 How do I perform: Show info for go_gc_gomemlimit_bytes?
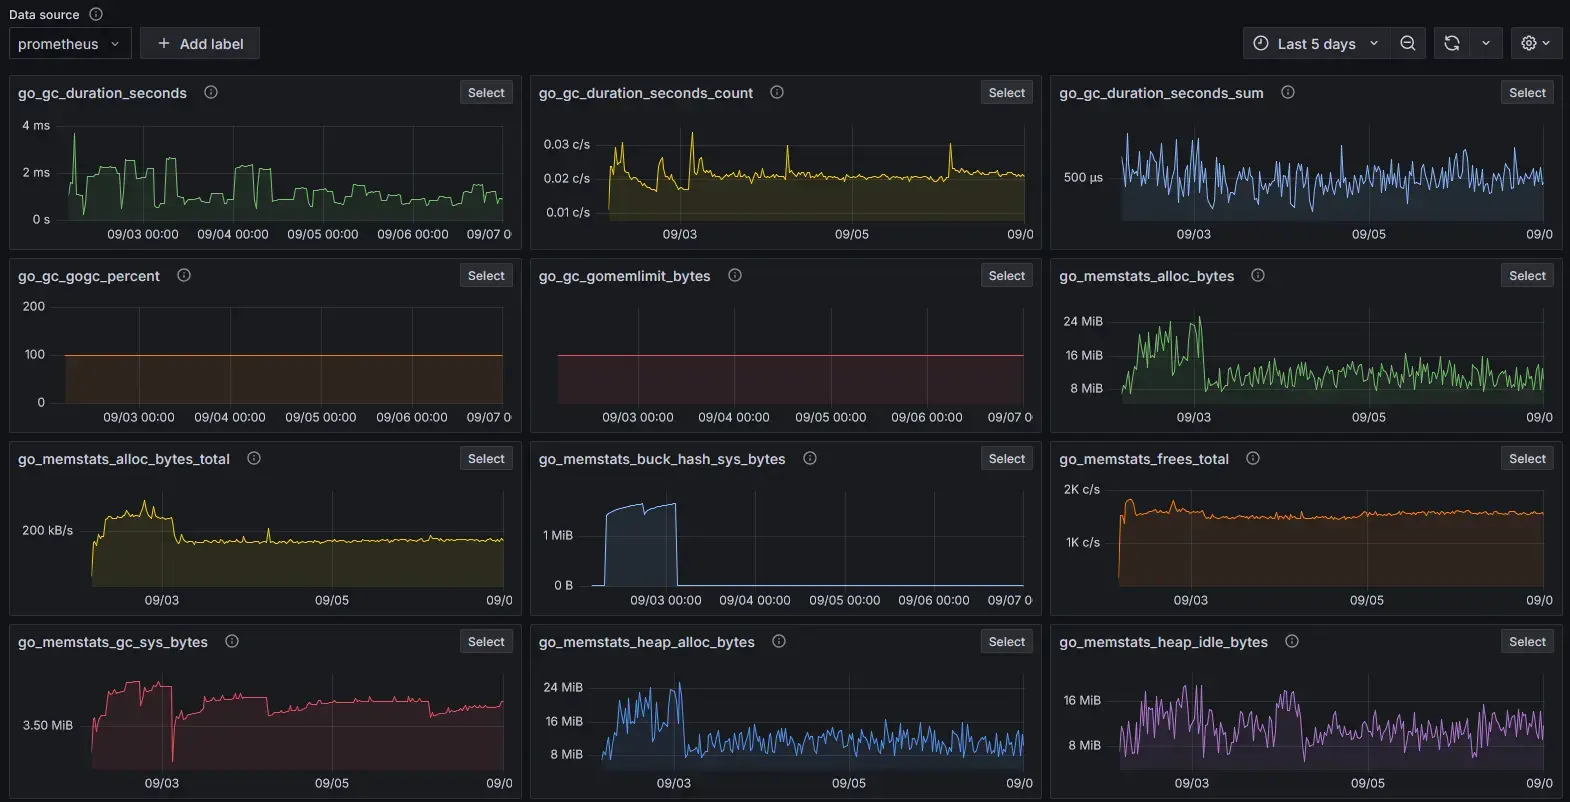pyautogui.click(x=735, y=275)
